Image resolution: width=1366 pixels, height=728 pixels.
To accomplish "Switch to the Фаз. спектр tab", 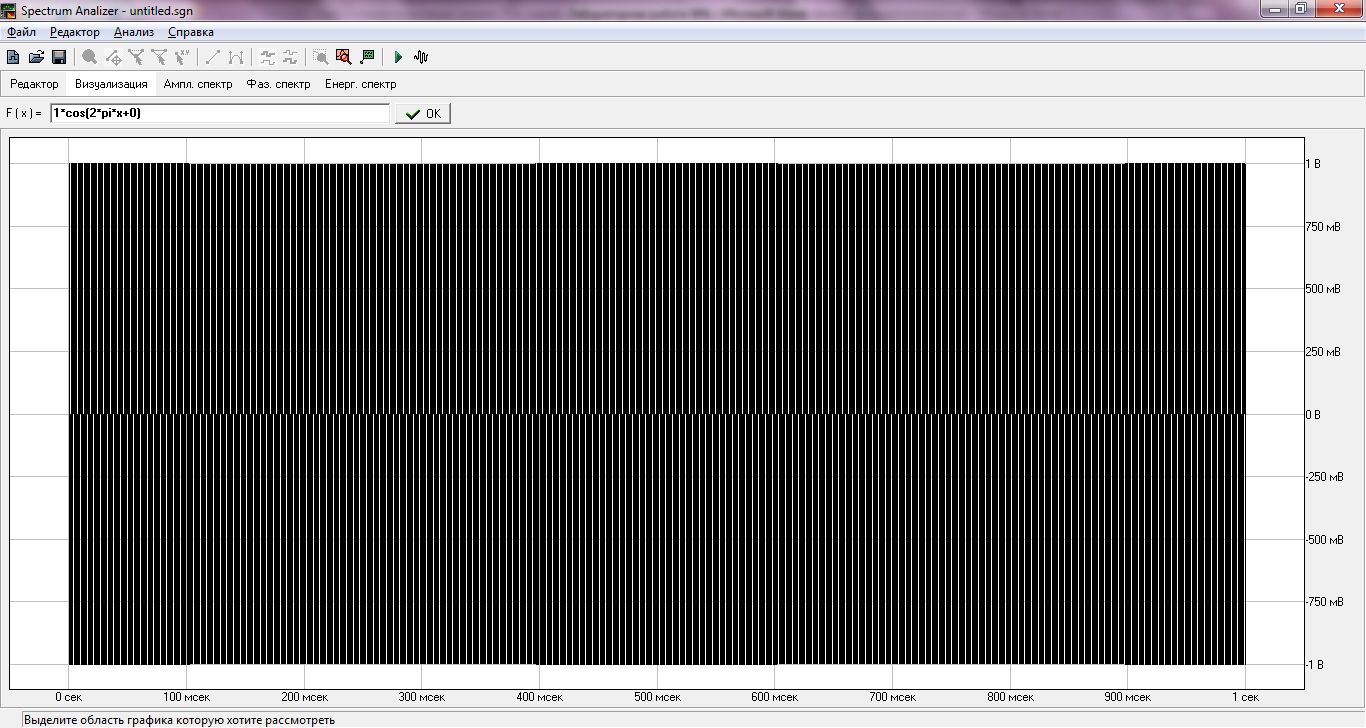I will coord(279,84).
